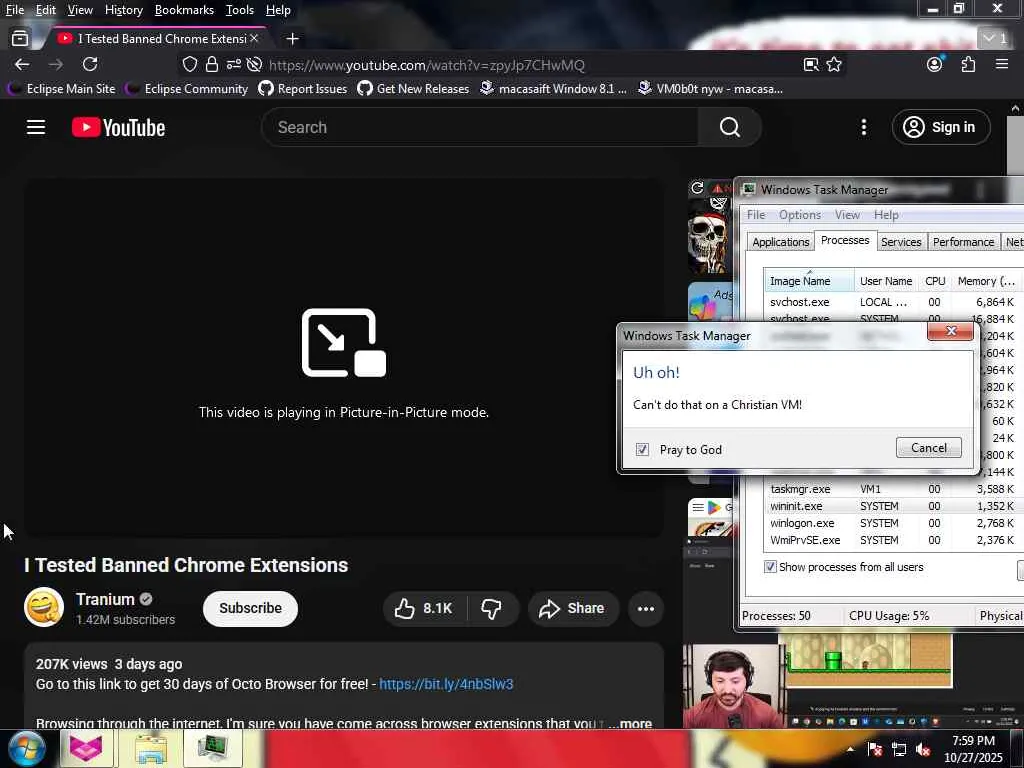Subscribe to Tranium channel
The height and width of the screenshot is (768, 1024).
click(x=250, y=609)
